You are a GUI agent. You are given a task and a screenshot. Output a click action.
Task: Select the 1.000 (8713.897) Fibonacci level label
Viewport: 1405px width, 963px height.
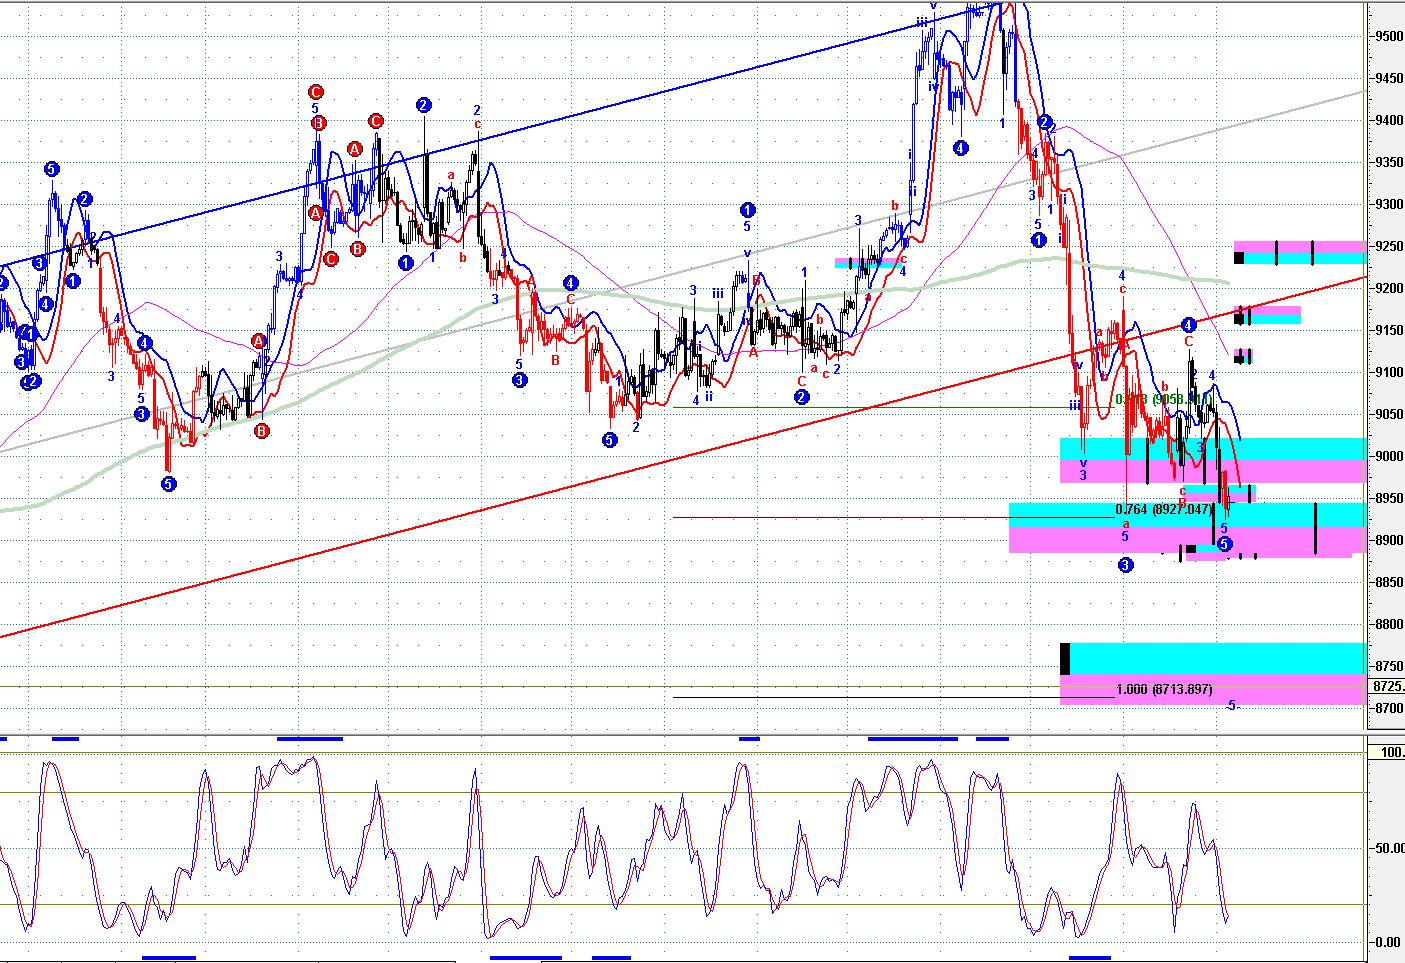pyautogui.click(x=1164, y=689)
